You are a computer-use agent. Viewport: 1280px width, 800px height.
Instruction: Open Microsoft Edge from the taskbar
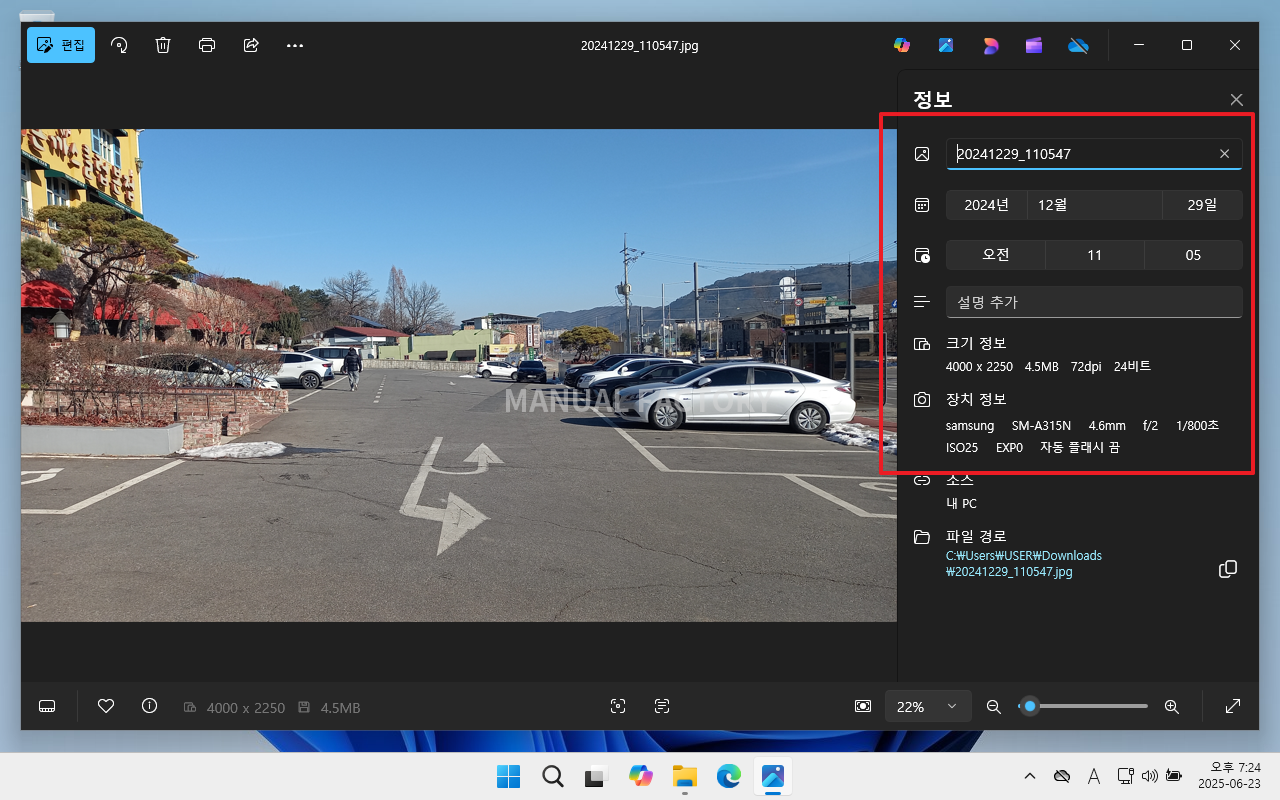[x=728, y=776]
